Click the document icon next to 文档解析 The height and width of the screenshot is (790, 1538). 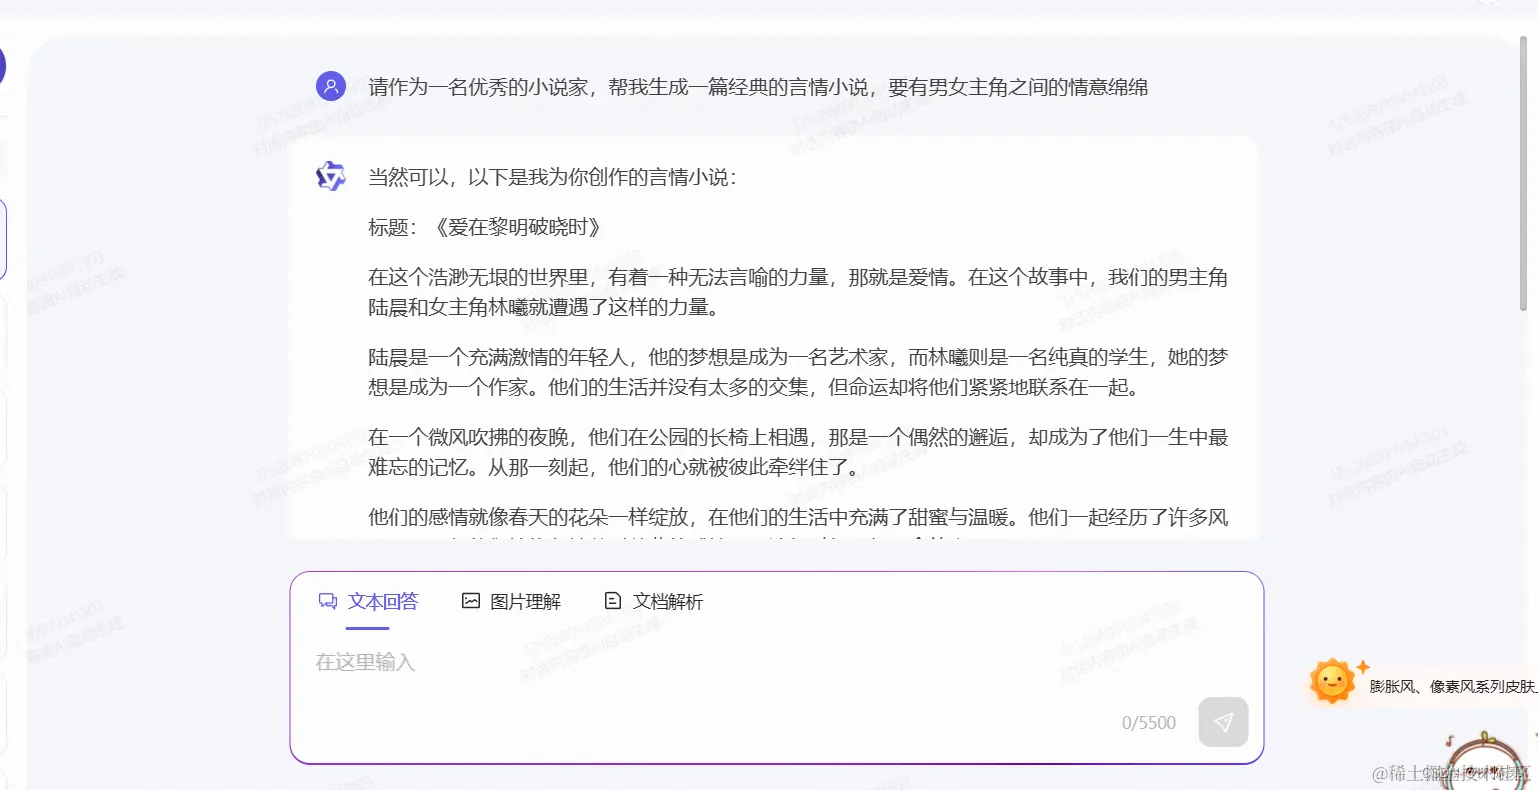click(x=612, y=600)
